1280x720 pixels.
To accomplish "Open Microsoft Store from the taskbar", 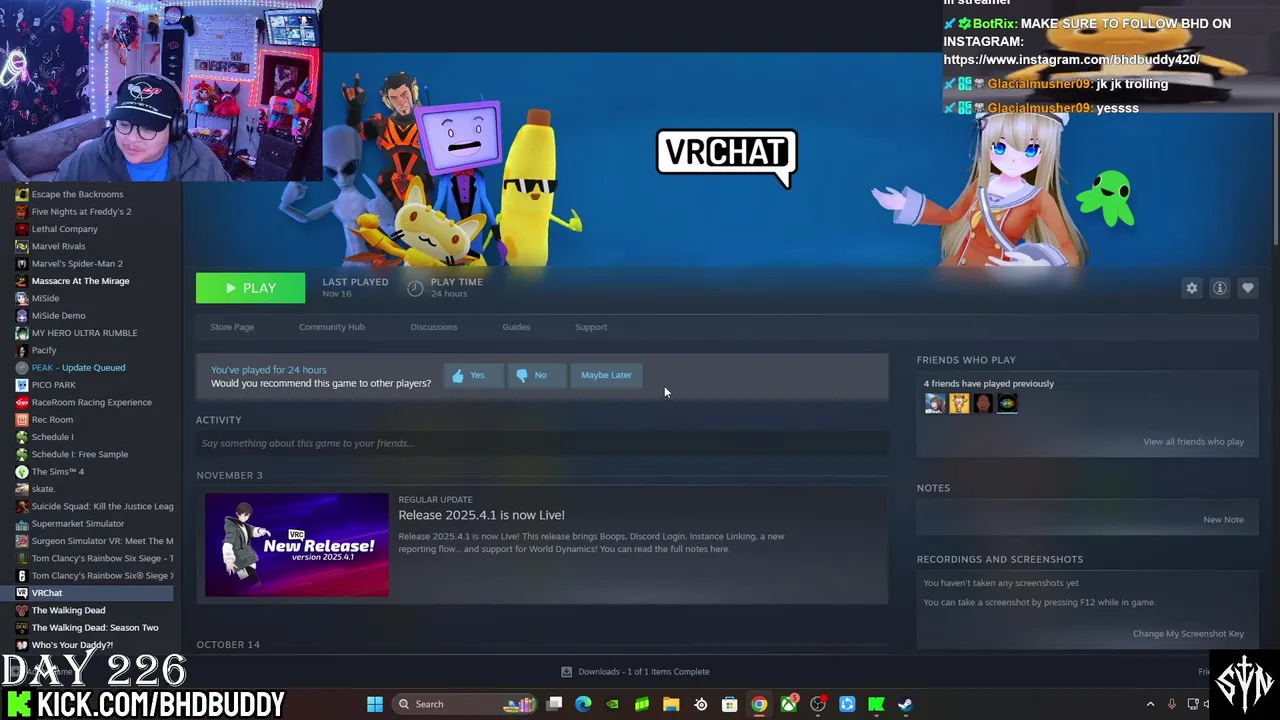I will pos(730,704).
